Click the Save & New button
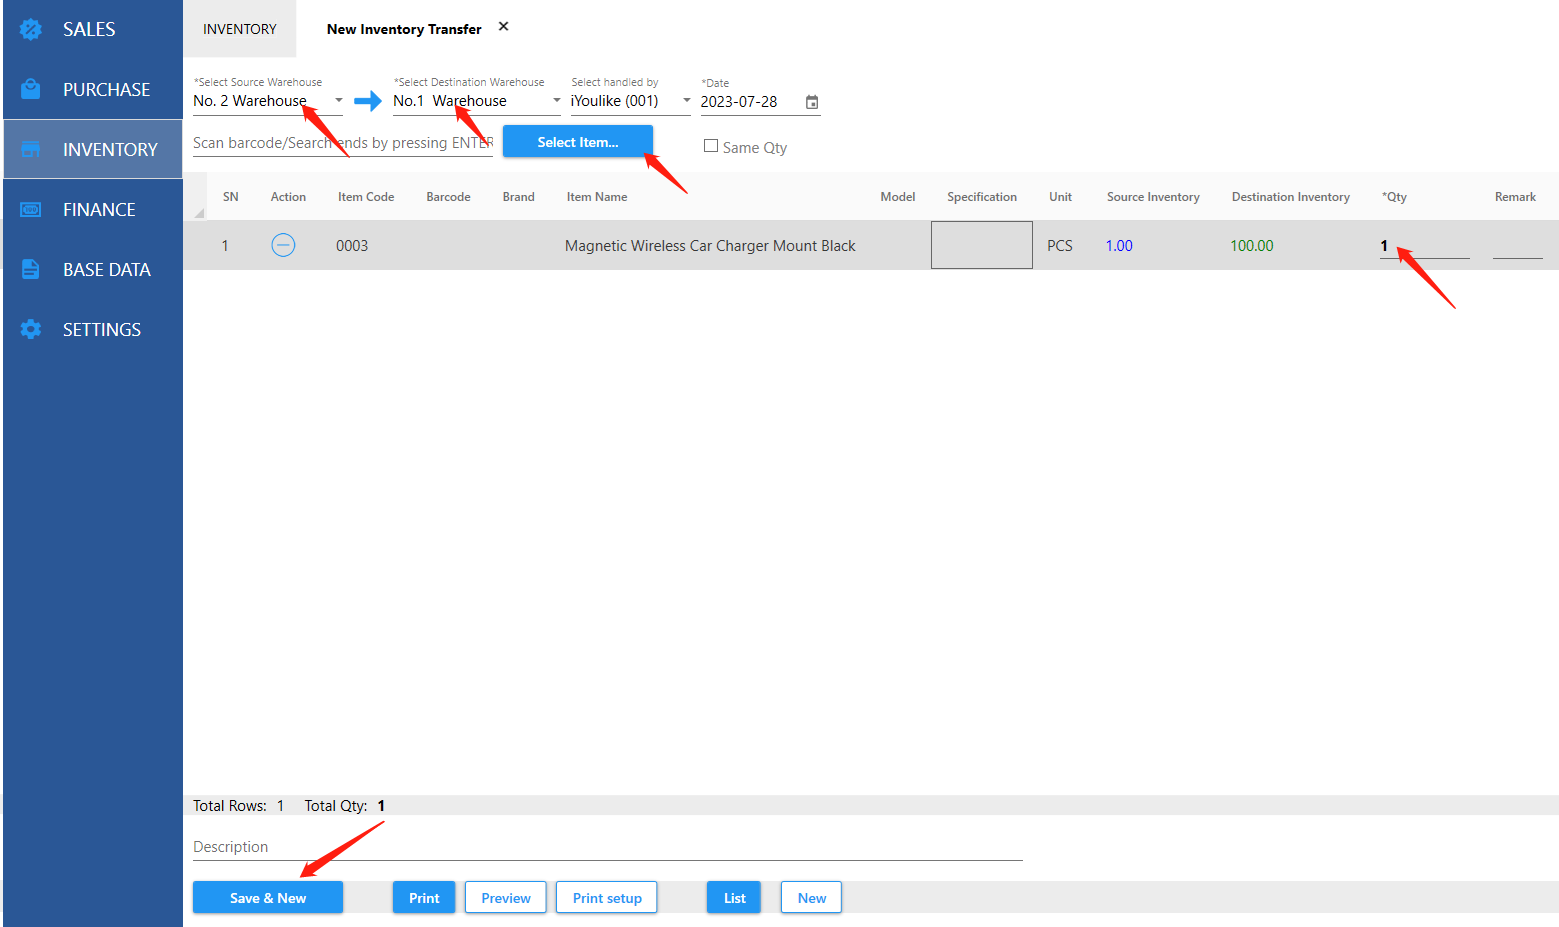Viewport: 1559px width, 927px height. 268,897
